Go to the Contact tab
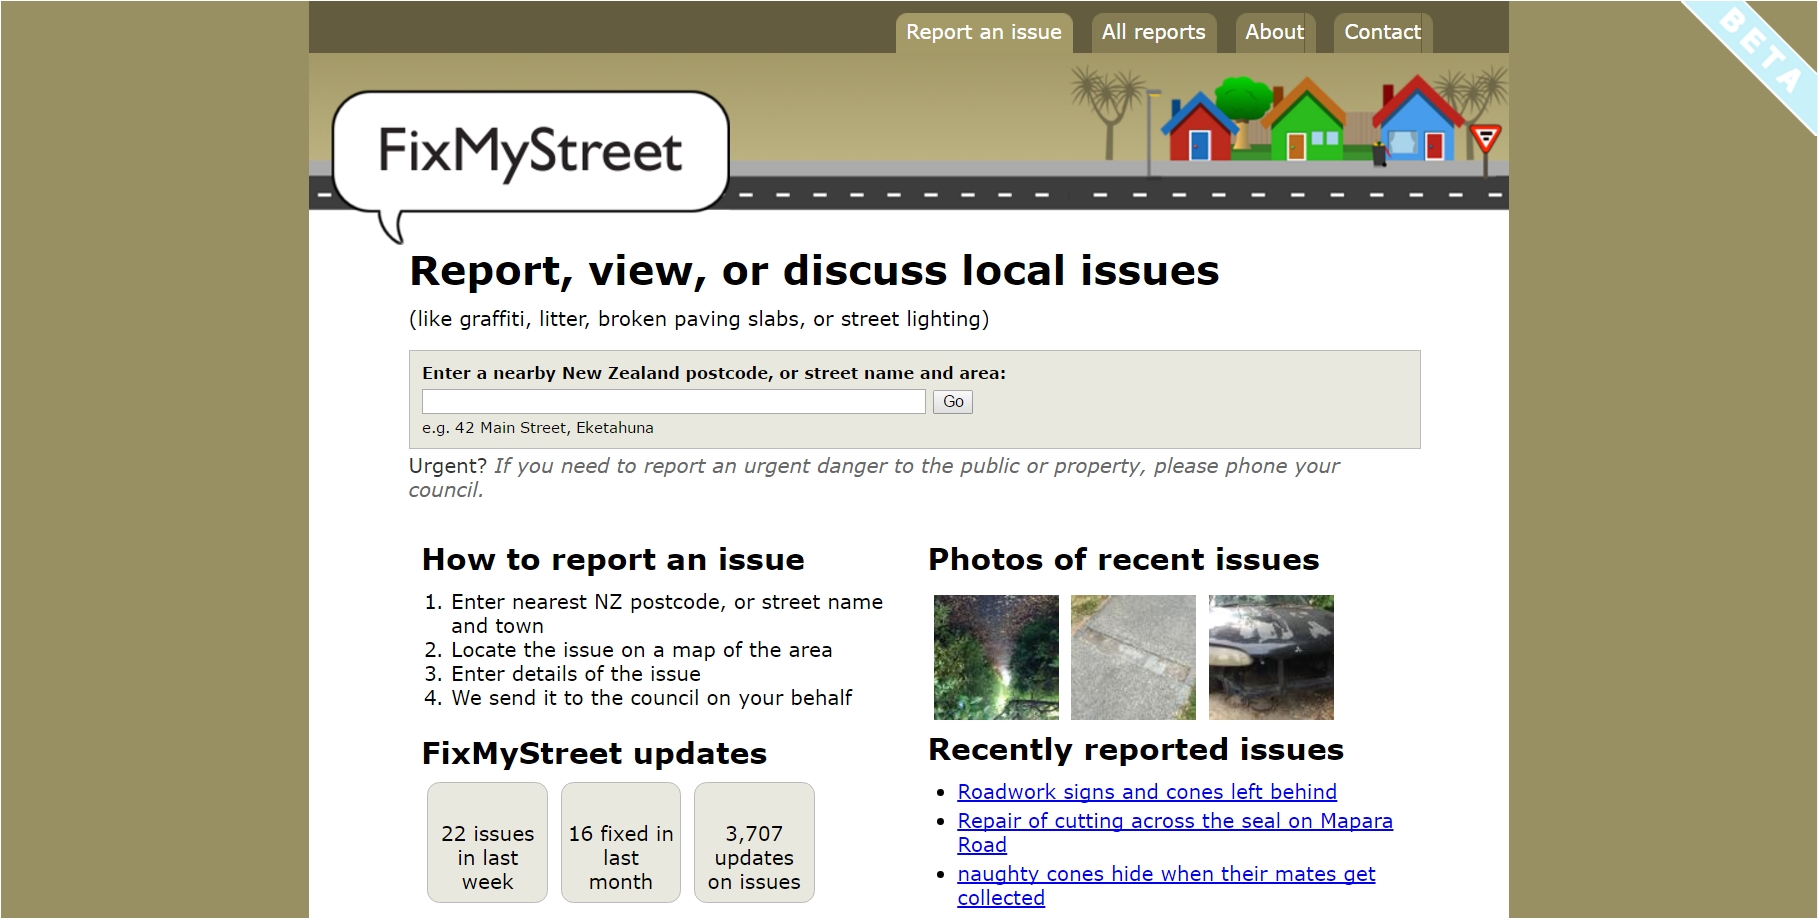Screen dimensions: 1819x919 tap(1382, 32)
